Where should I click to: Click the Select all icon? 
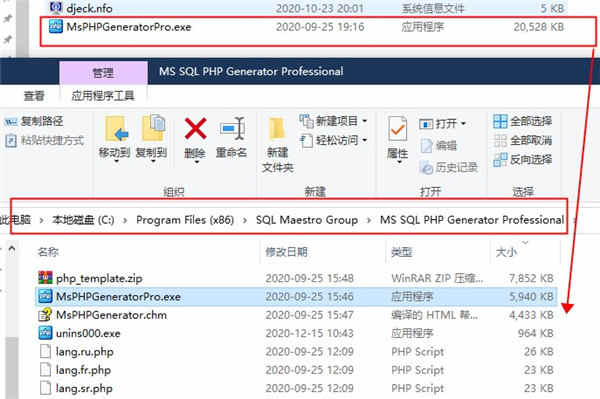(x=500, y=122)
